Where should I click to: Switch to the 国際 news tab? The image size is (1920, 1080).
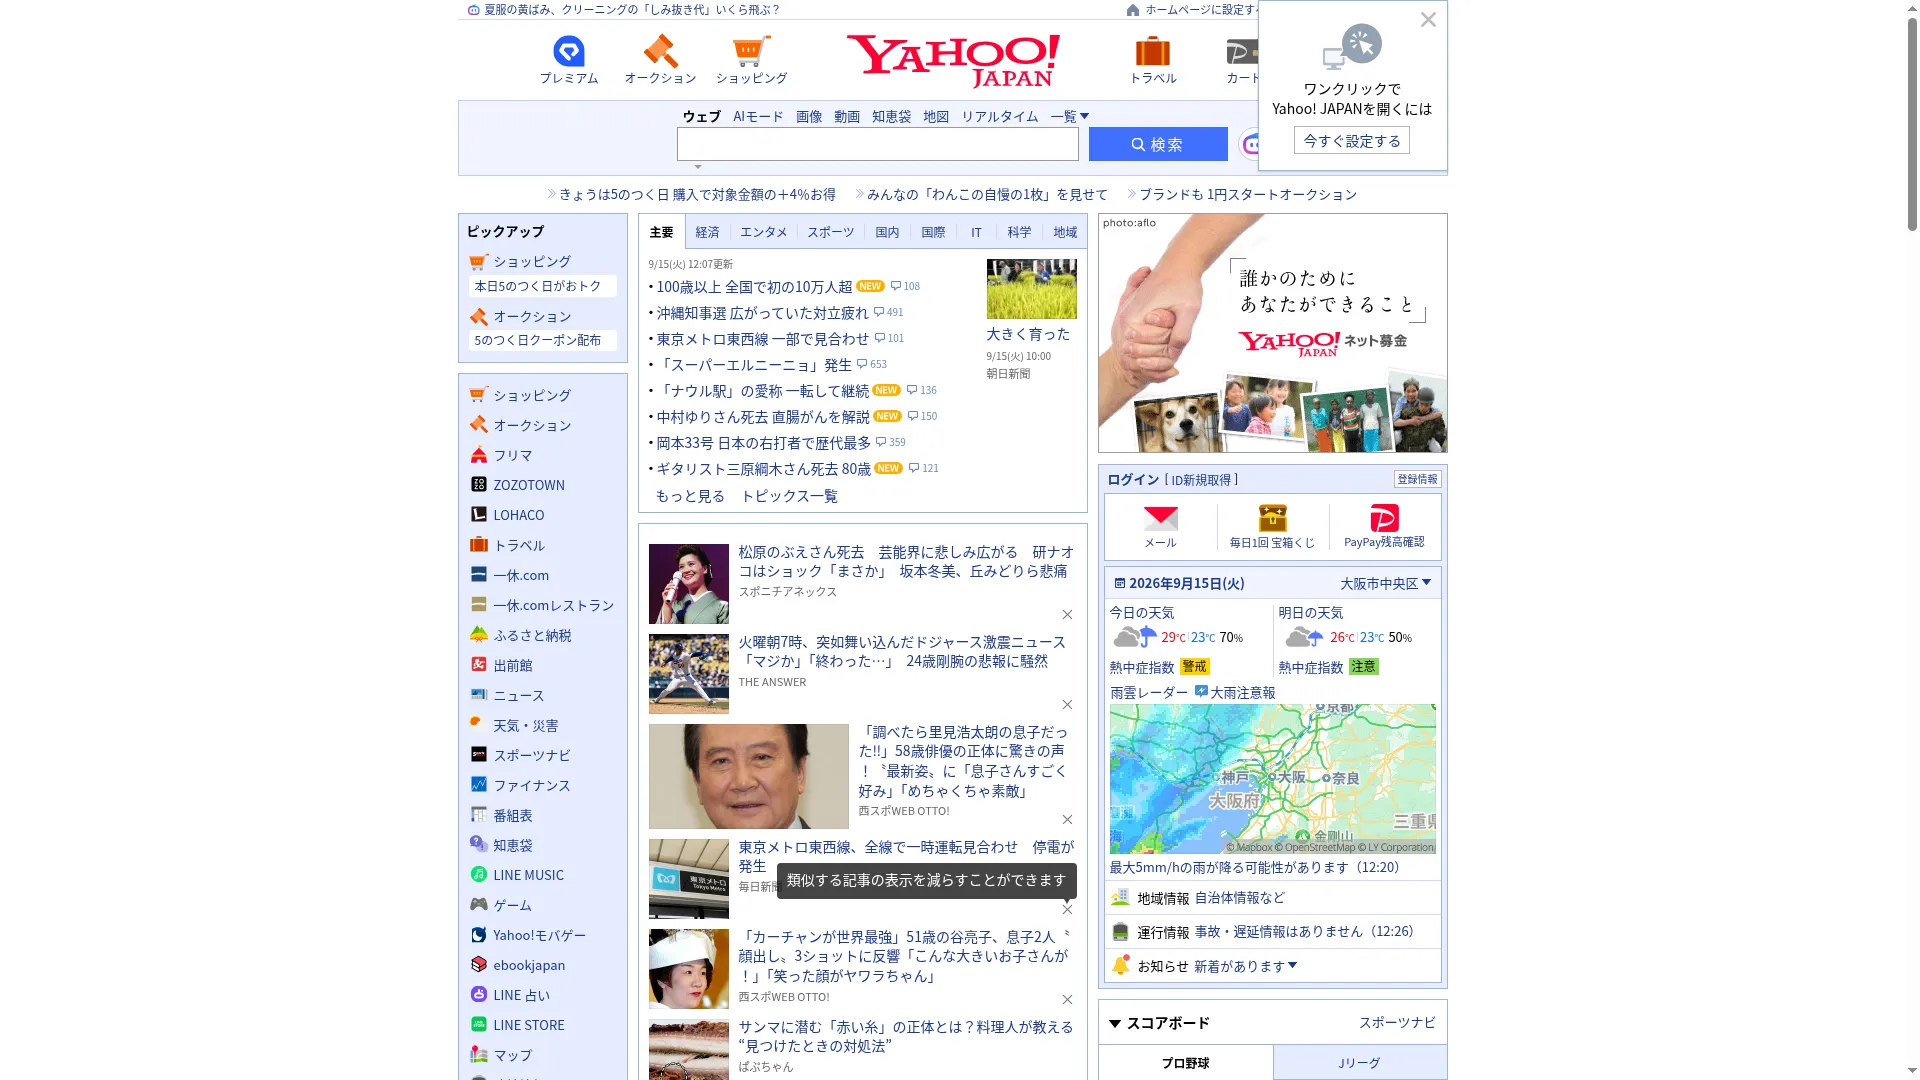[932, 232]
